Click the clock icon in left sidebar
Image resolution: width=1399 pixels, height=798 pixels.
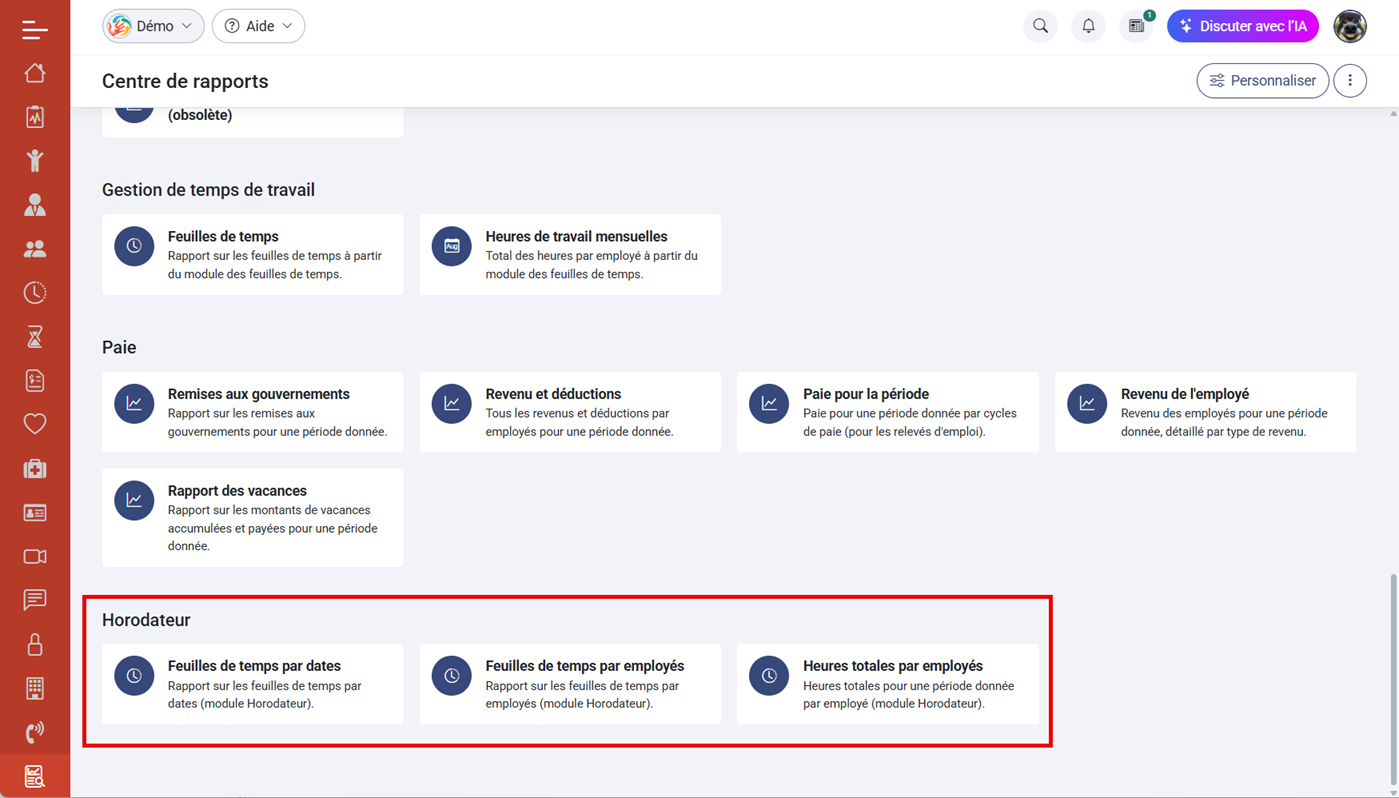pos(35,293)
